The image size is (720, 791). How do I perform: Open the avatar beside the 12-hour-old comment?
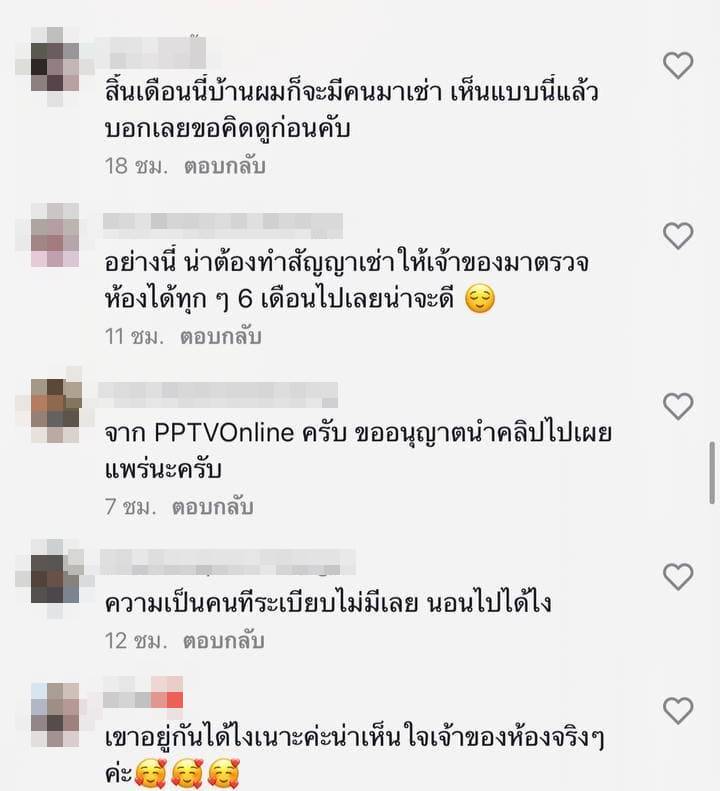click(x=54, y=579)
